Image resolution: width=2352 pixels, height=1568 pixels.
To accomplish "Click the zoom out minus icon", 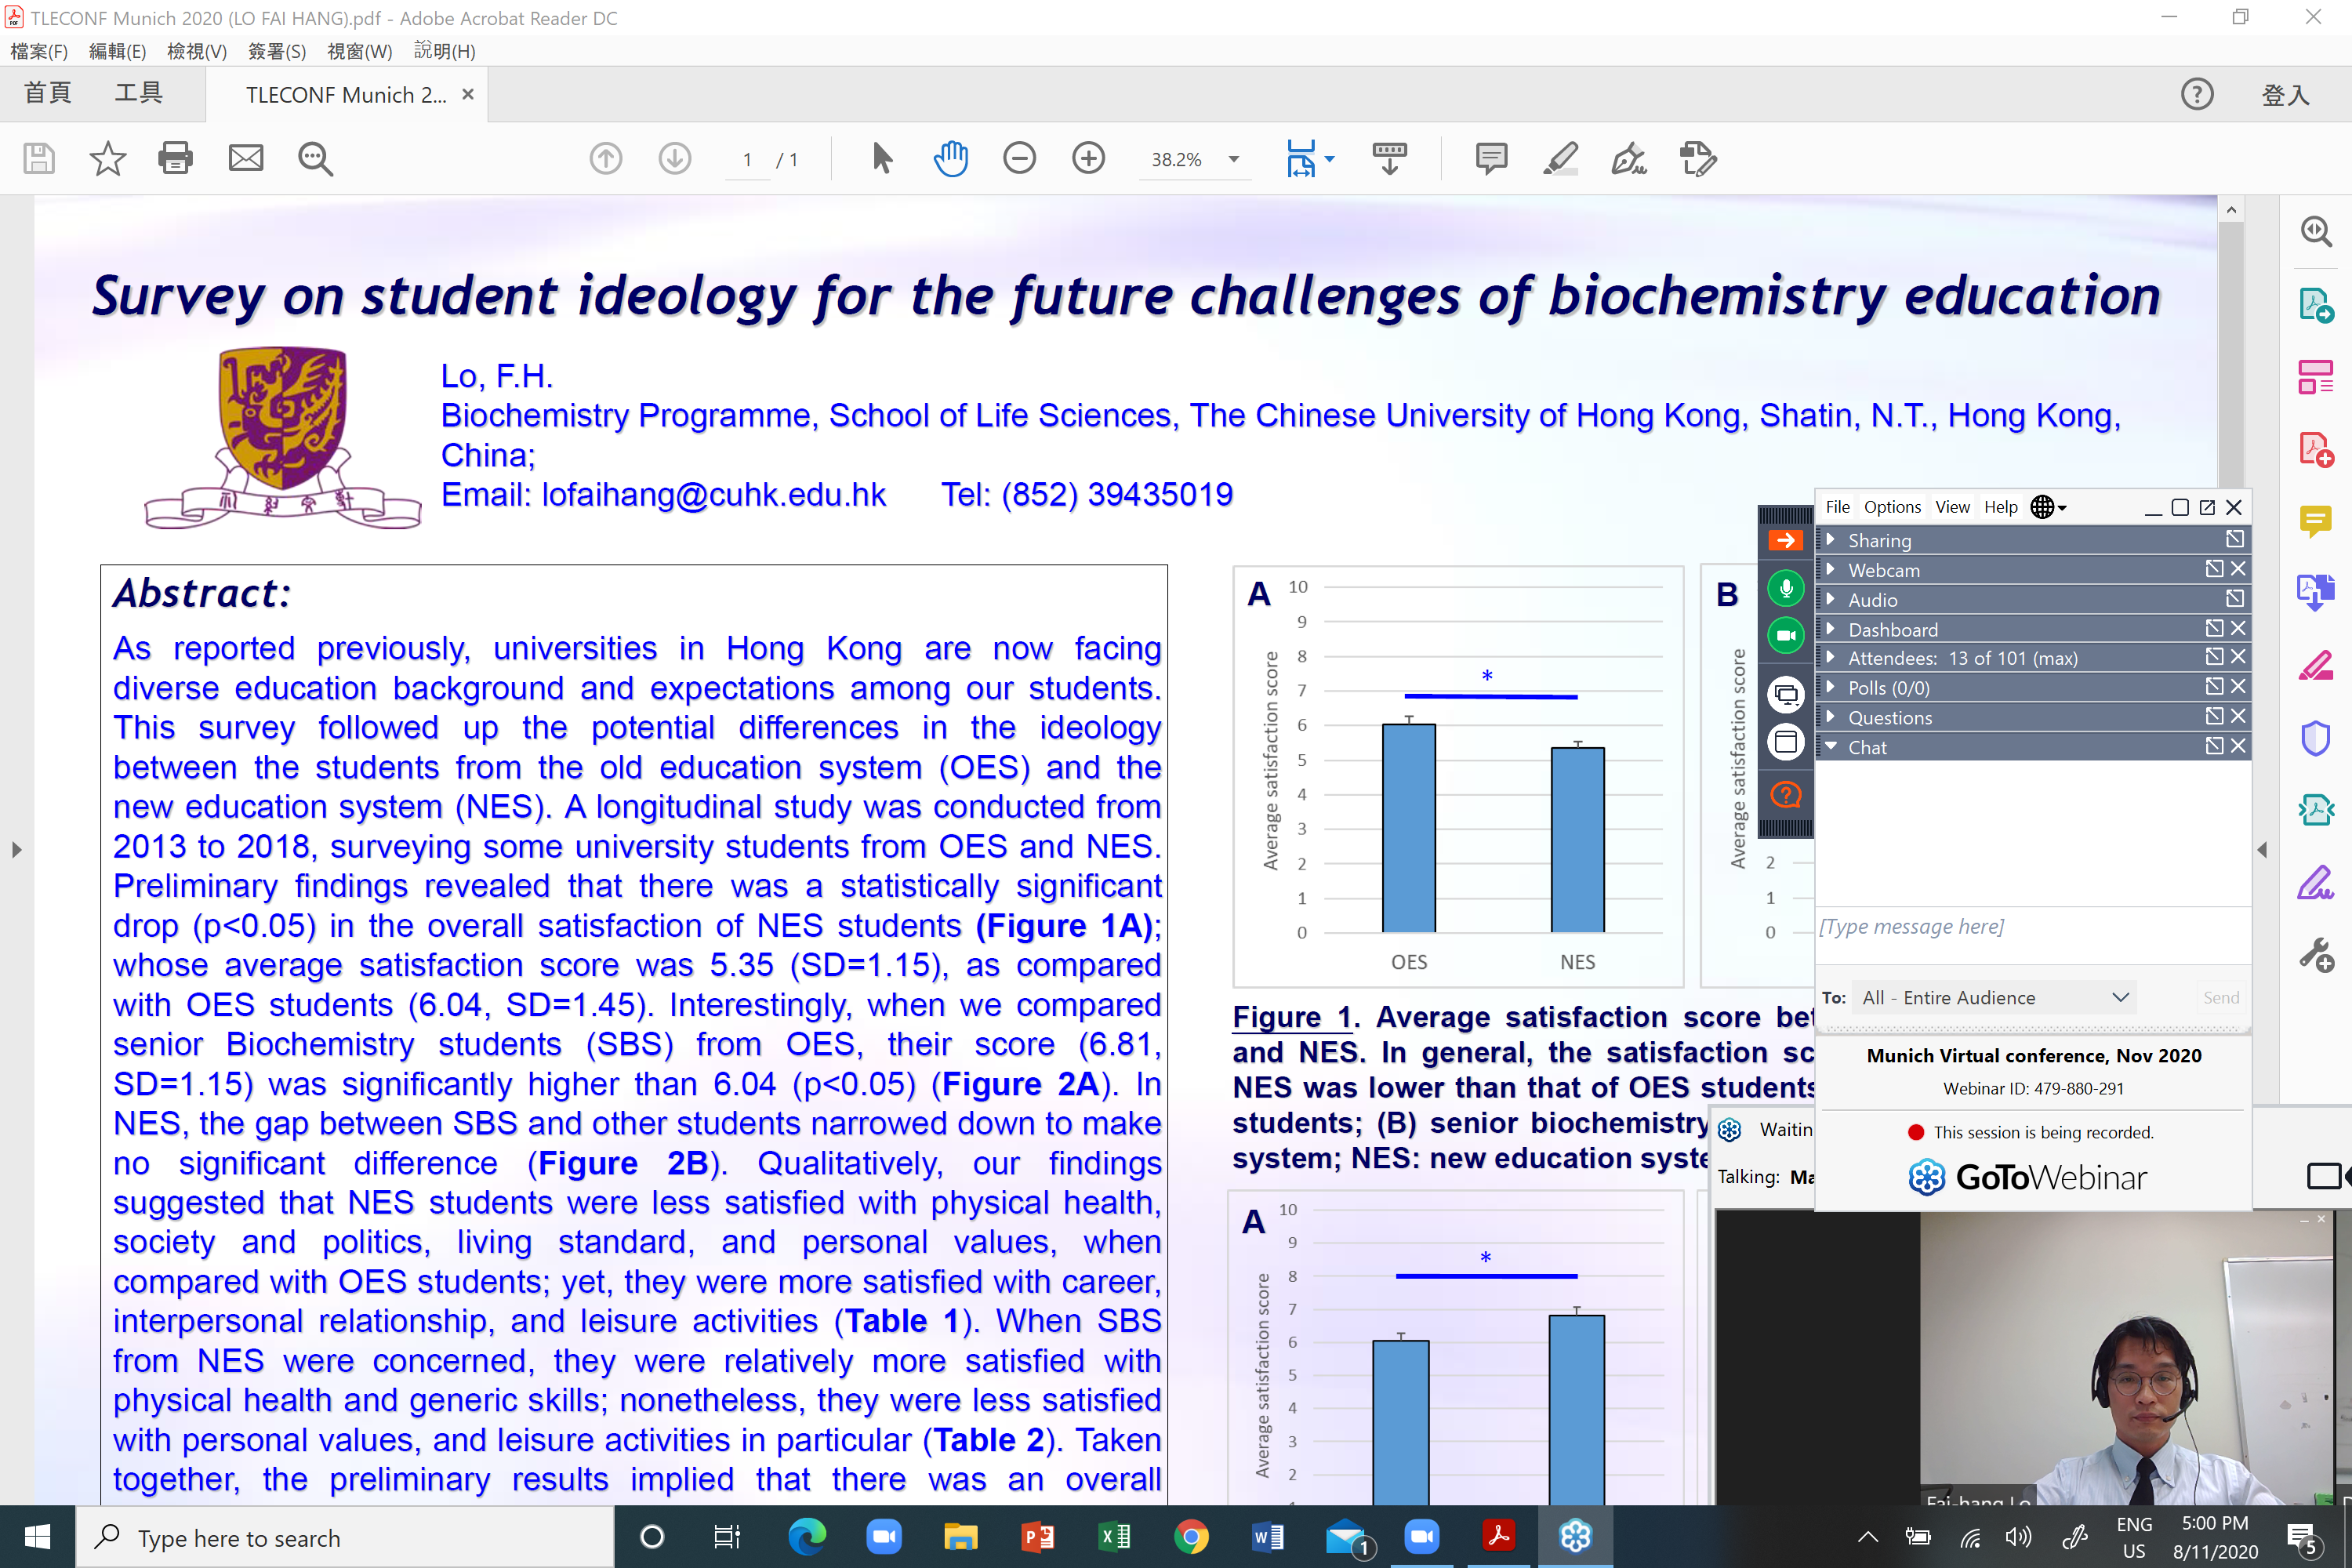I will [x=1019, y=158].
